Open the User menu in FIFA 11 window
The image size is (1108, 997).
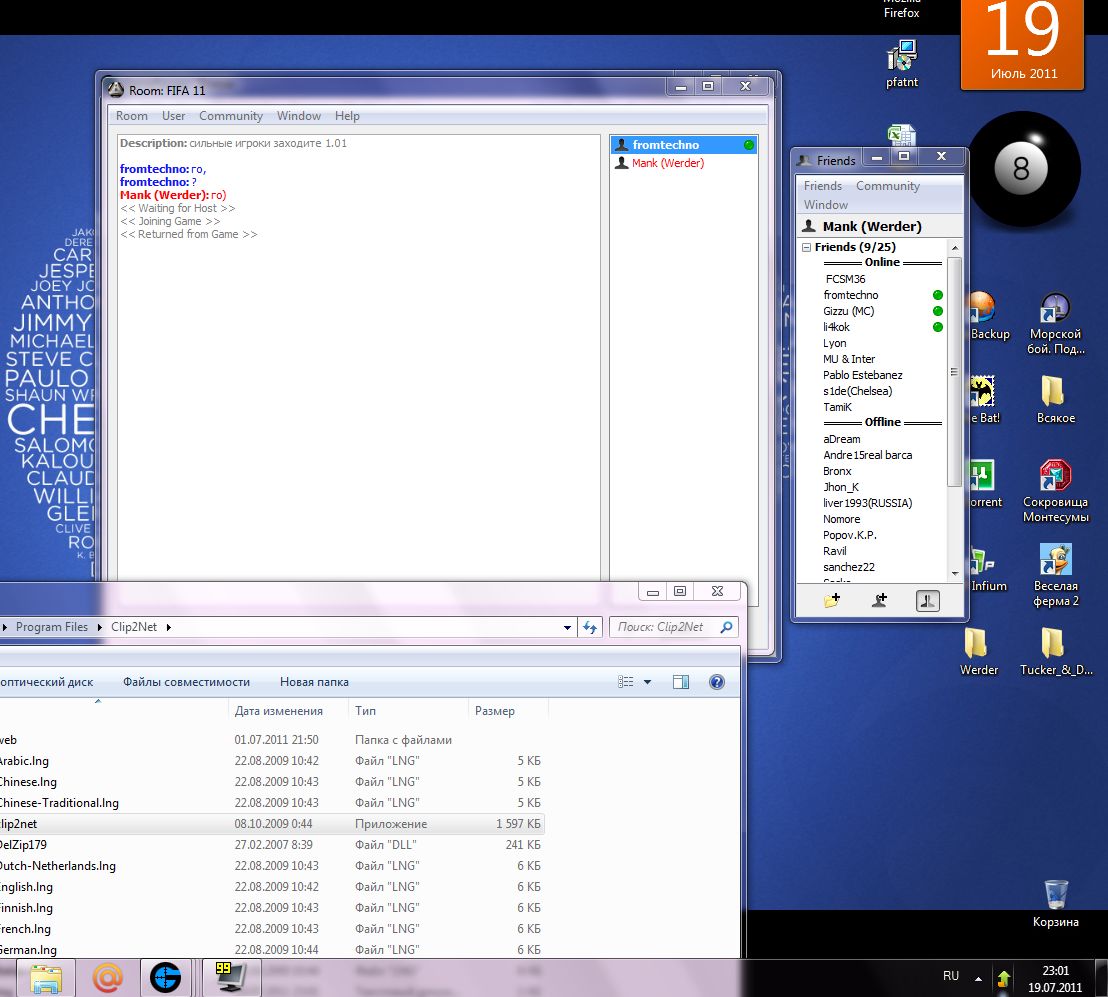point(173,116)
